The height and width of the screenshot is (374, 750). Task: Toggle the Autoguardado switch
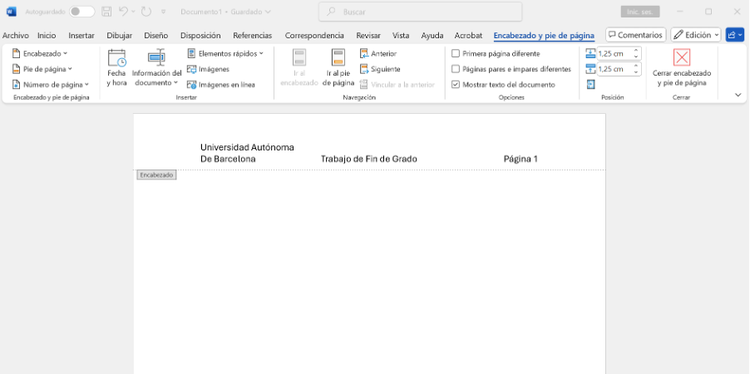(82, 11)
